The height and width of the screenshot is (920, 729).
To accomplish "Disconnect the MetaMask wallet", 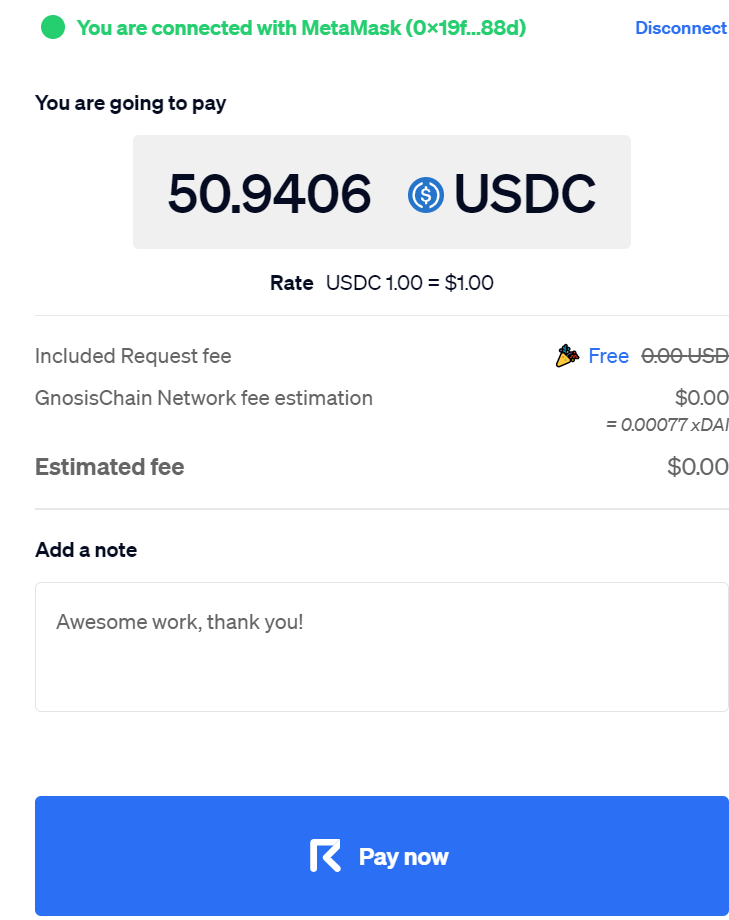I will (681, 28).
